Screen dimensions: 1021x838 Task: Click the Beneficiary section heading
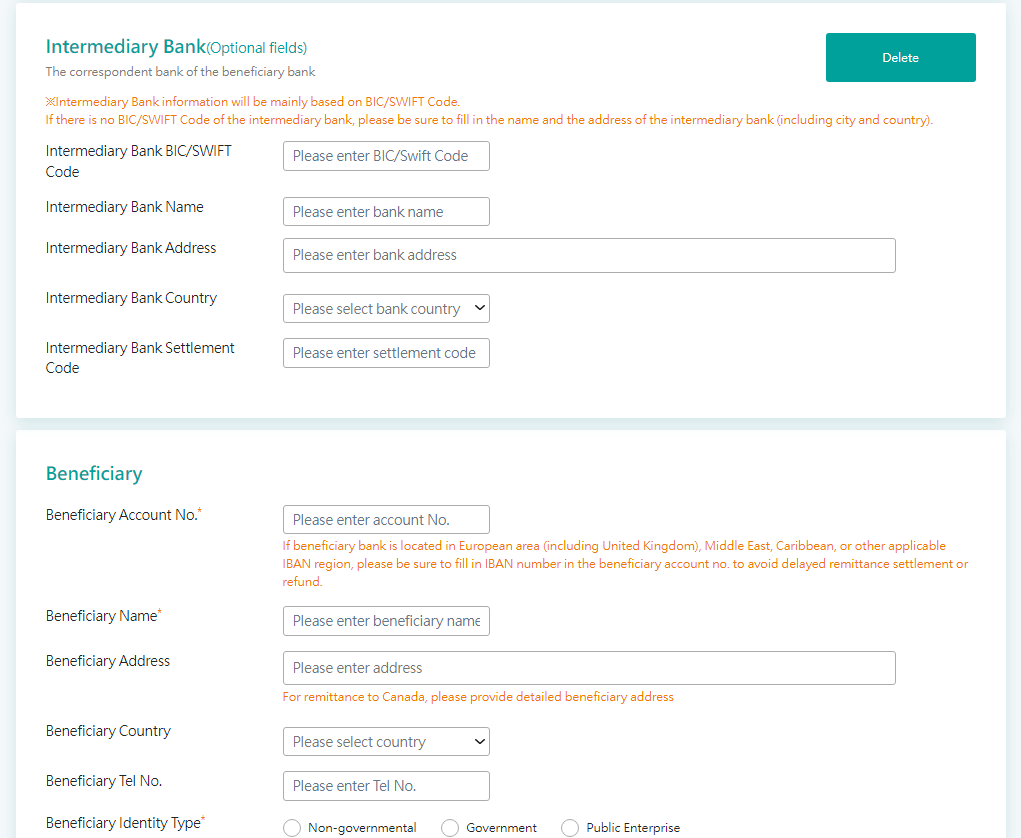coord(94,473)
